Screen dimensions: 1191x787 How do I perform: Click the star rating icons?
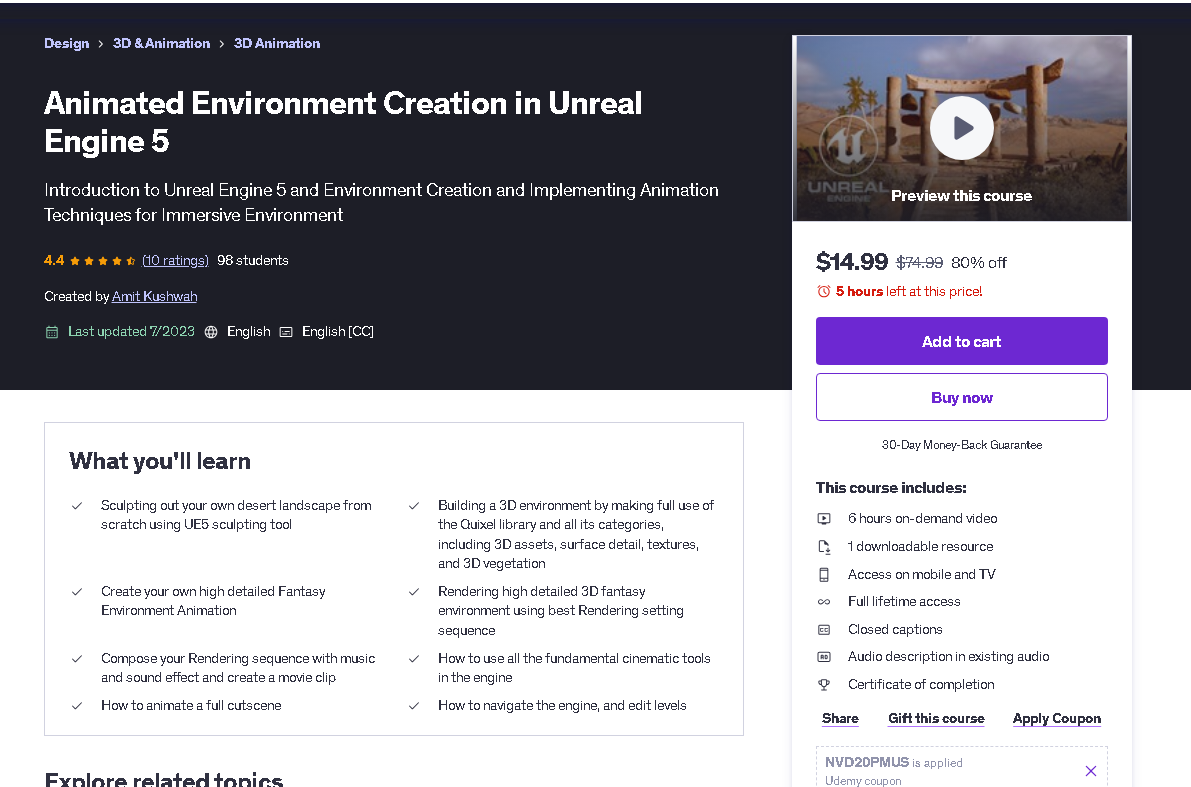click(x=102, y=261)
